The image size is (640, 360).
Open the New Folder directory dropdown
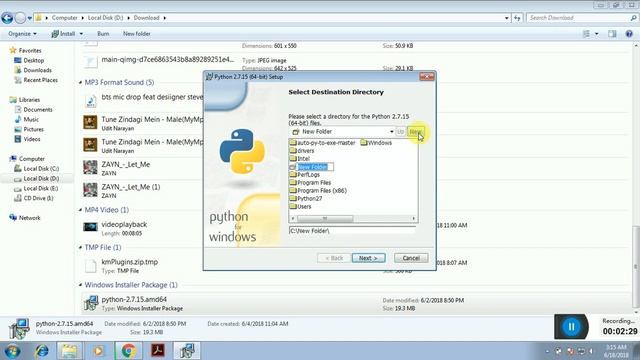391,131
